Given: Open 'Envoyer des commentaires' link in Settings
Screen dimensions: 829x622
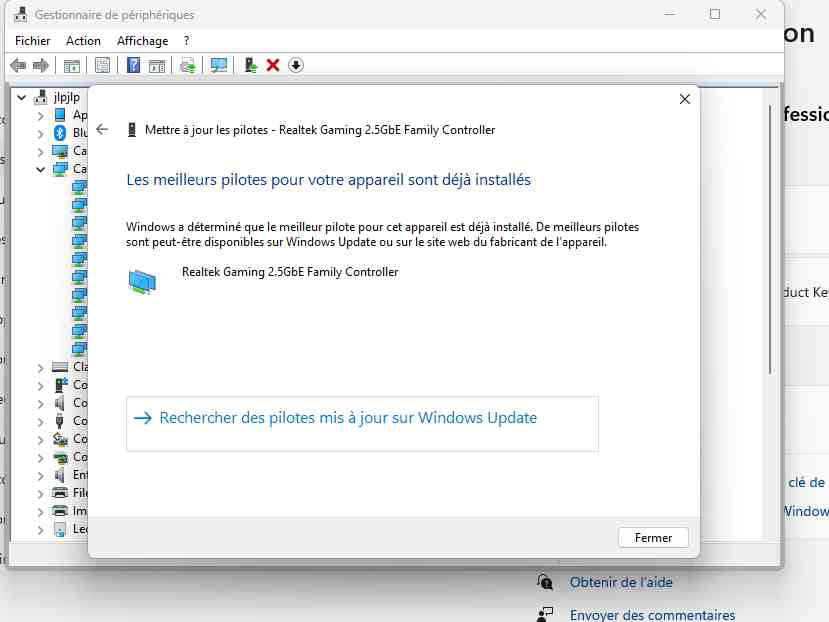Looking at the screenshot, I should 652,615.
